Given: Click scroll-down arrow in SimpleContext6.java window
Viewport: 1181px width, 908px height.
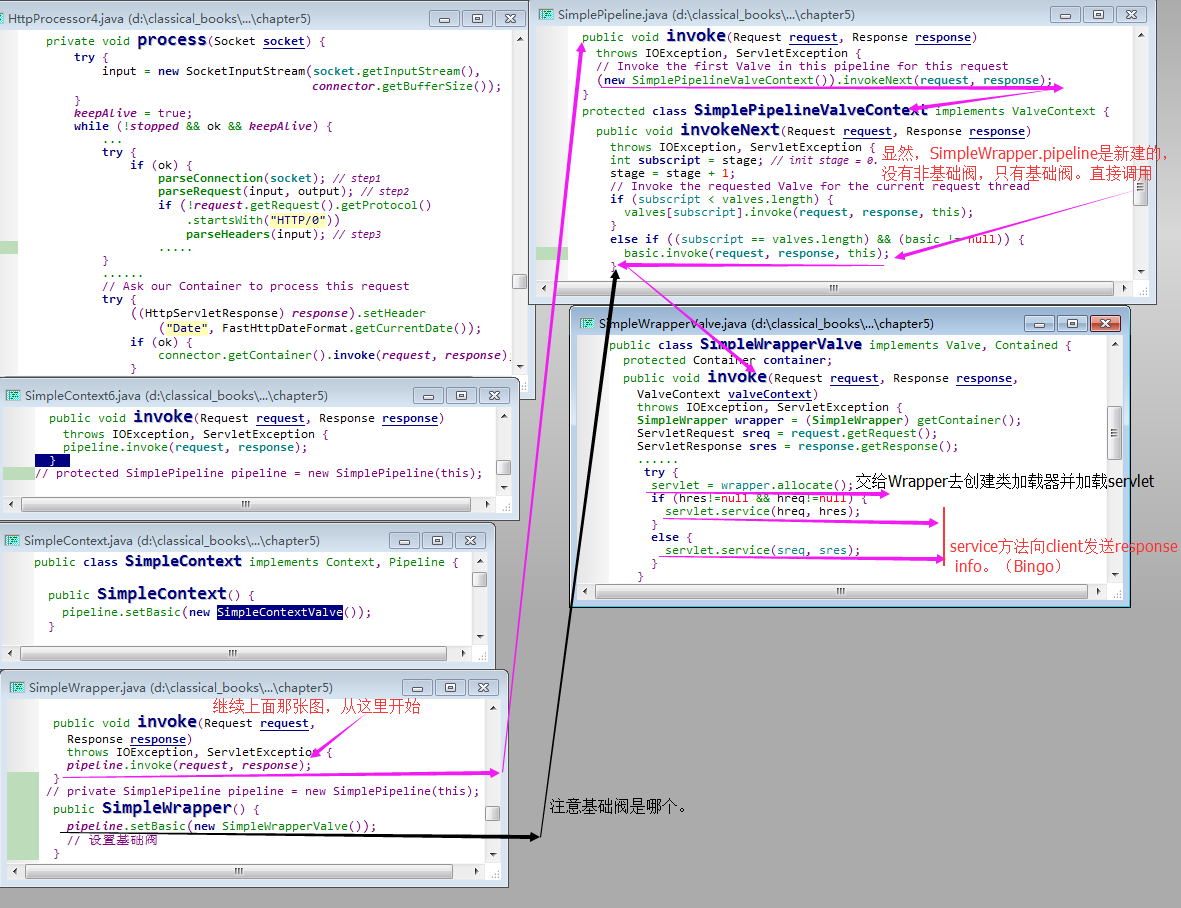Looking at the screenshot, I should coord(504,488).
